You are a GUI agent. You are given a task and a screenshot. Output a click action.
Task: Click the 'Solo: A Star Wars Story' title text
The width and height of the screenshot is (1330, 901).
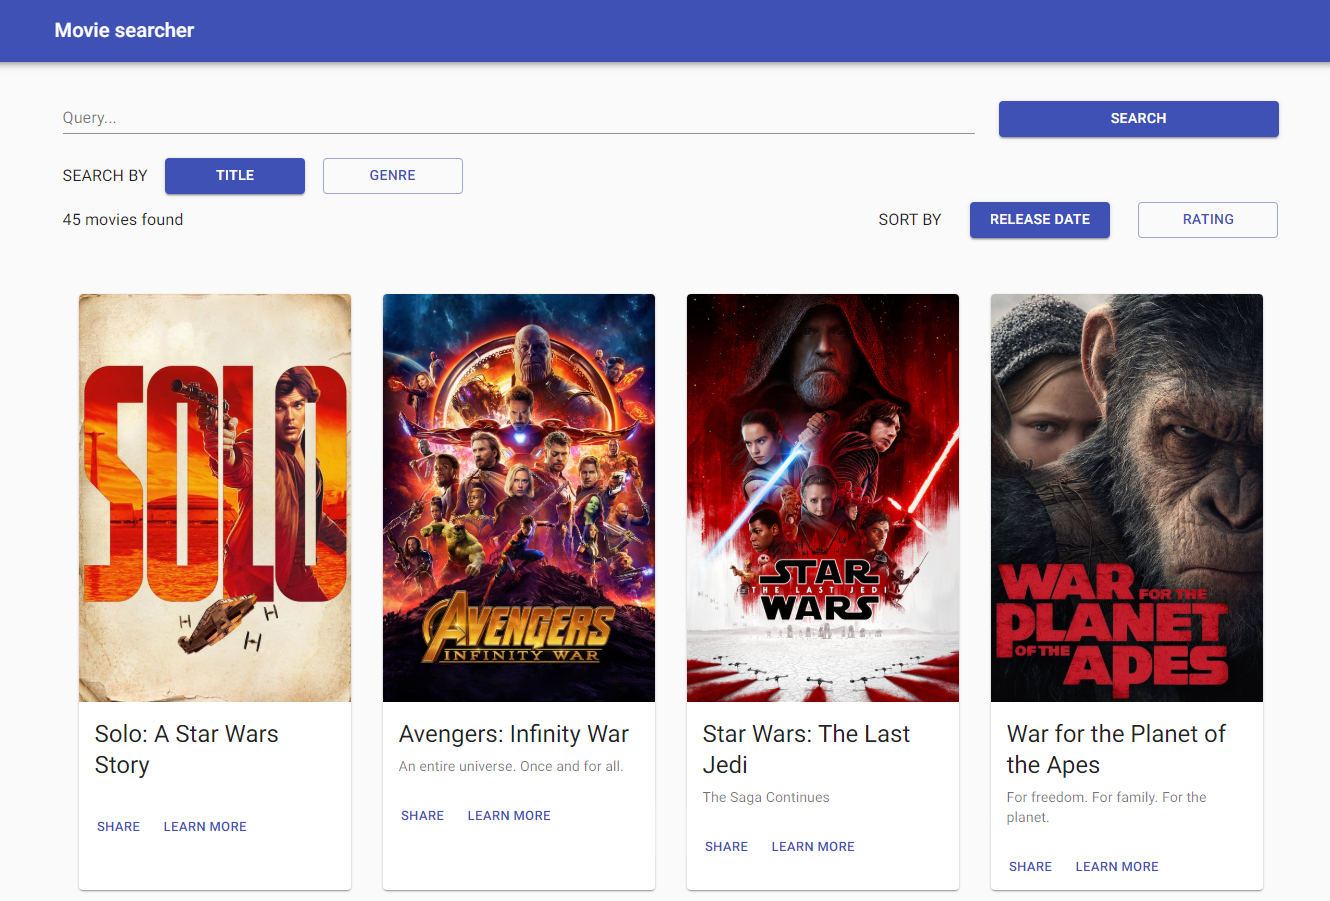[x=187, y=749]
